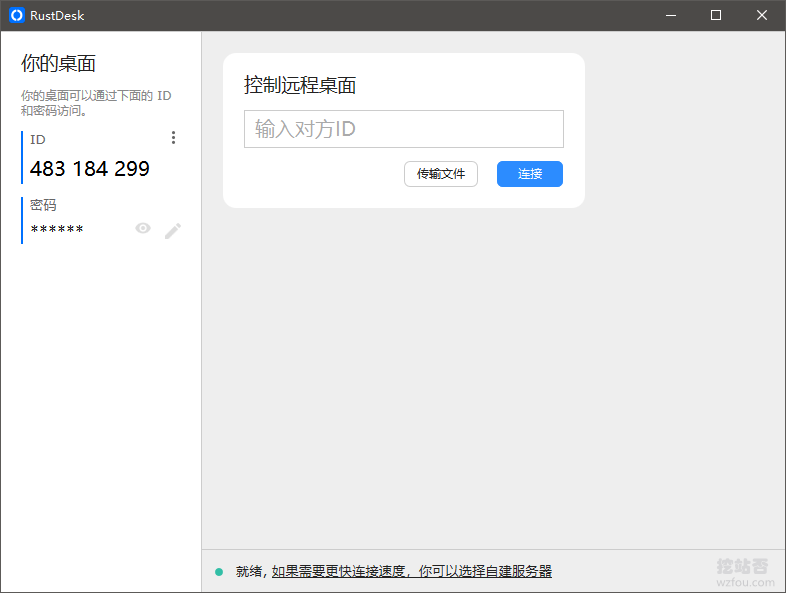Click the 控制远程桌面 heading

(x=300, y=85)
